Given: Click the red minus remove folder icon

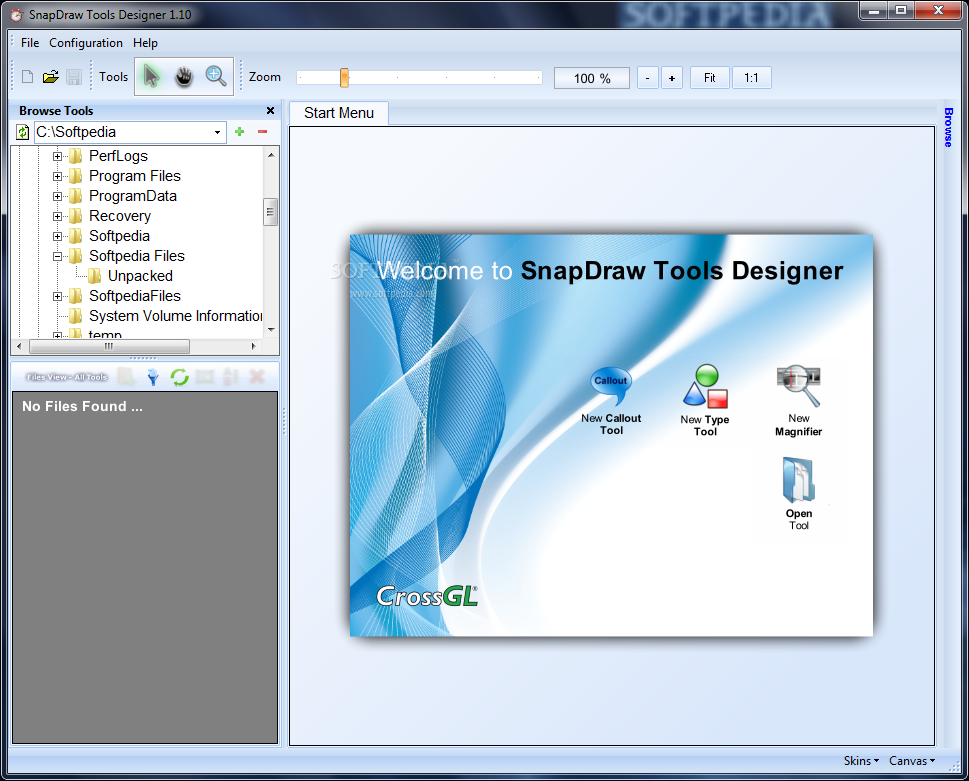Looking at the screenshot, I should 263,132.
